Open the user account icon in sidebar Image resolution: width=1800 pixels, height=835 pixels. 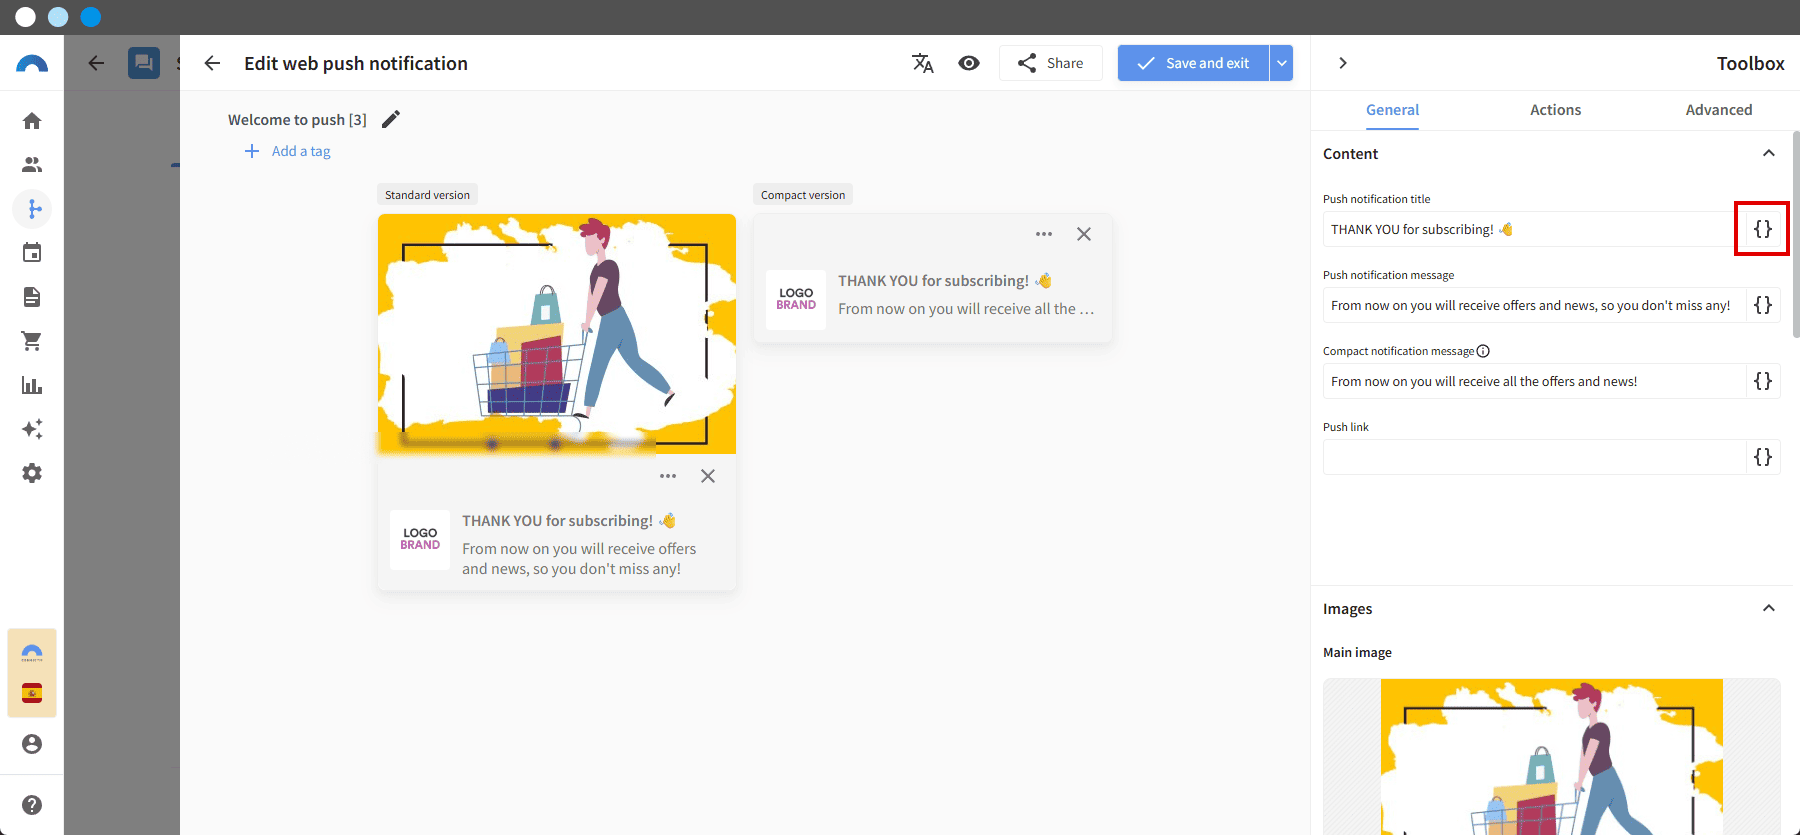tap(32, 744)
